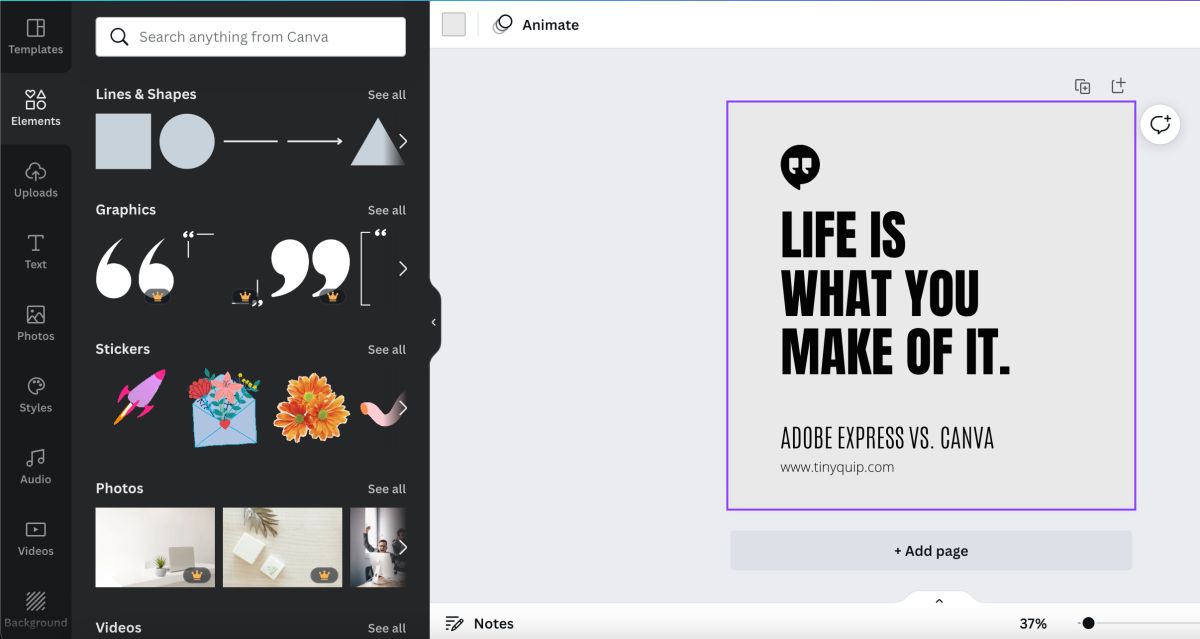Duplicate the page using the copy icon
The image size is (1200, 639).
pyautogui.click(x=1082, y=86)
